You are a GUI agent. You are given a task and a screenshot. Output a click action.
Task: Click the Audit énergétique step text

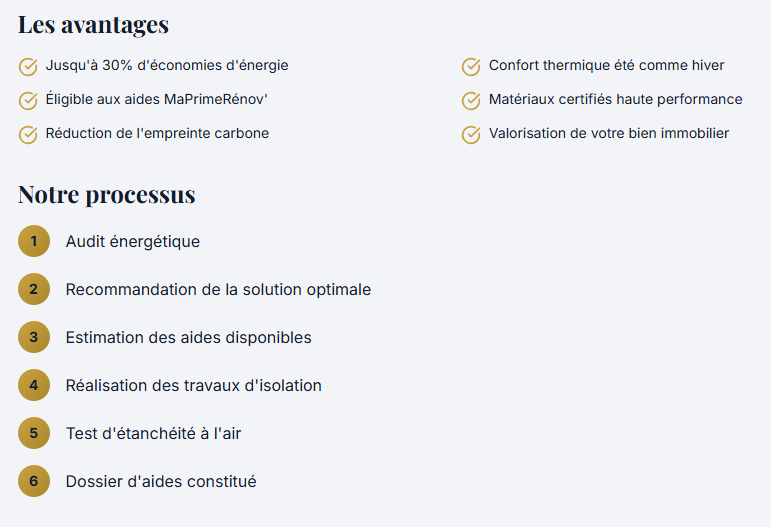tap(133, 241)
